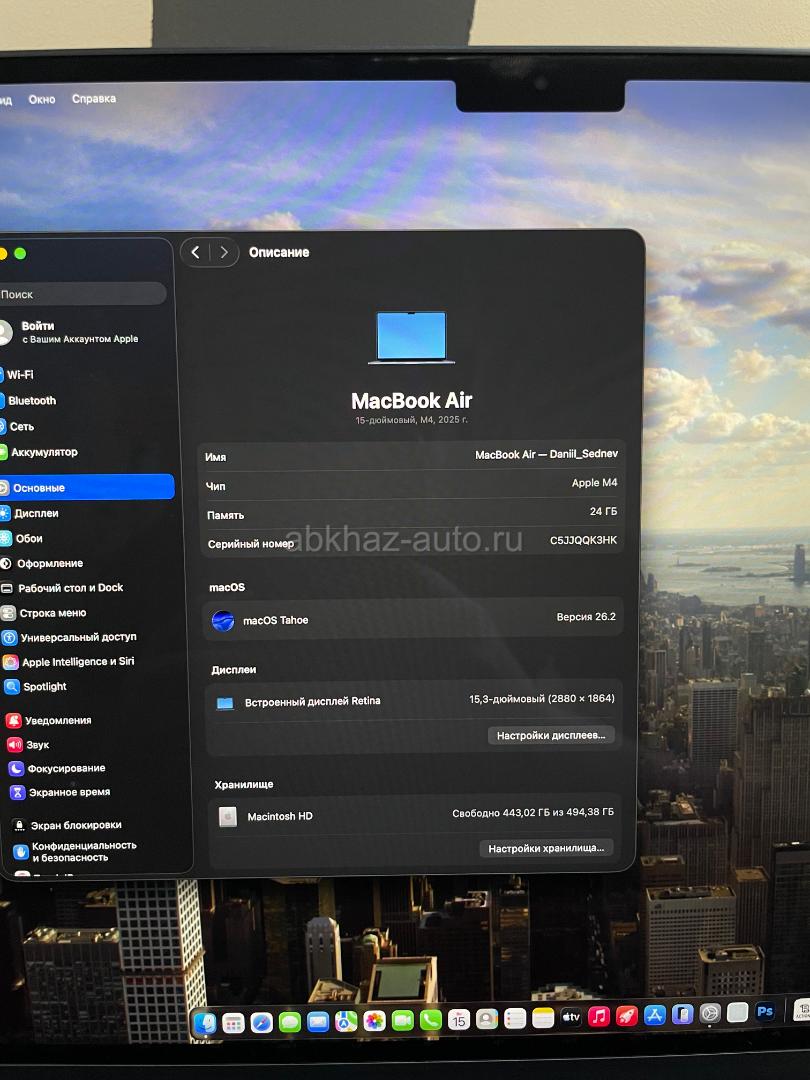Click the Finder icon in Dock
Image resolution: width=810 pixels, height=1080 pixels.
(205, 1023)
